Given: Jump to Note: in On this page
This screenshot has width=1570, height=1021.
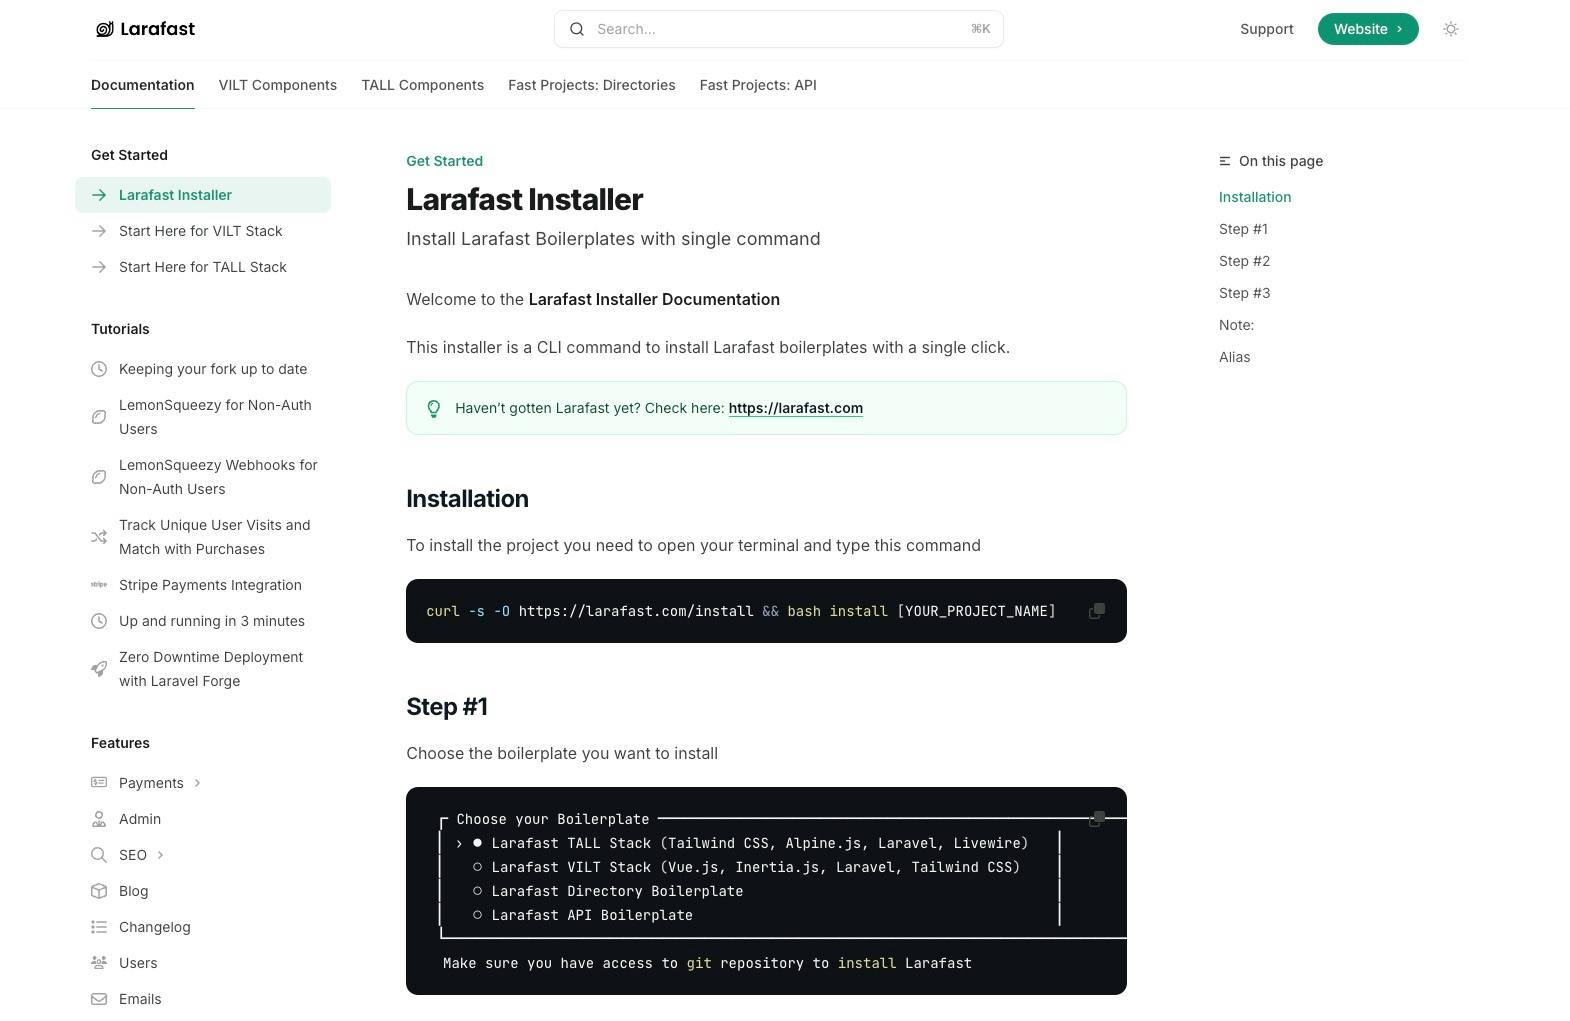Looking at the screenshot, I should [x=1236, y=325].
